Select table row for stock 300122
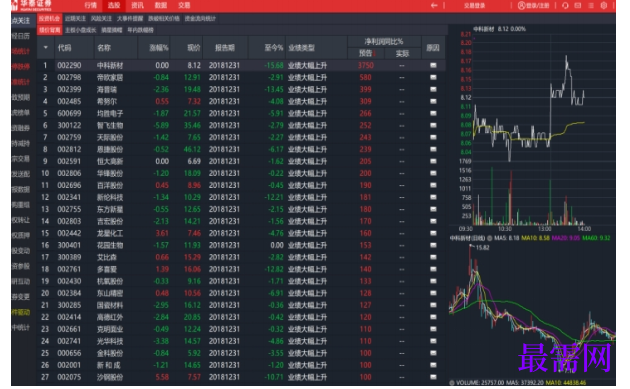Screen dimensions: 630x389 click(241, 125)
